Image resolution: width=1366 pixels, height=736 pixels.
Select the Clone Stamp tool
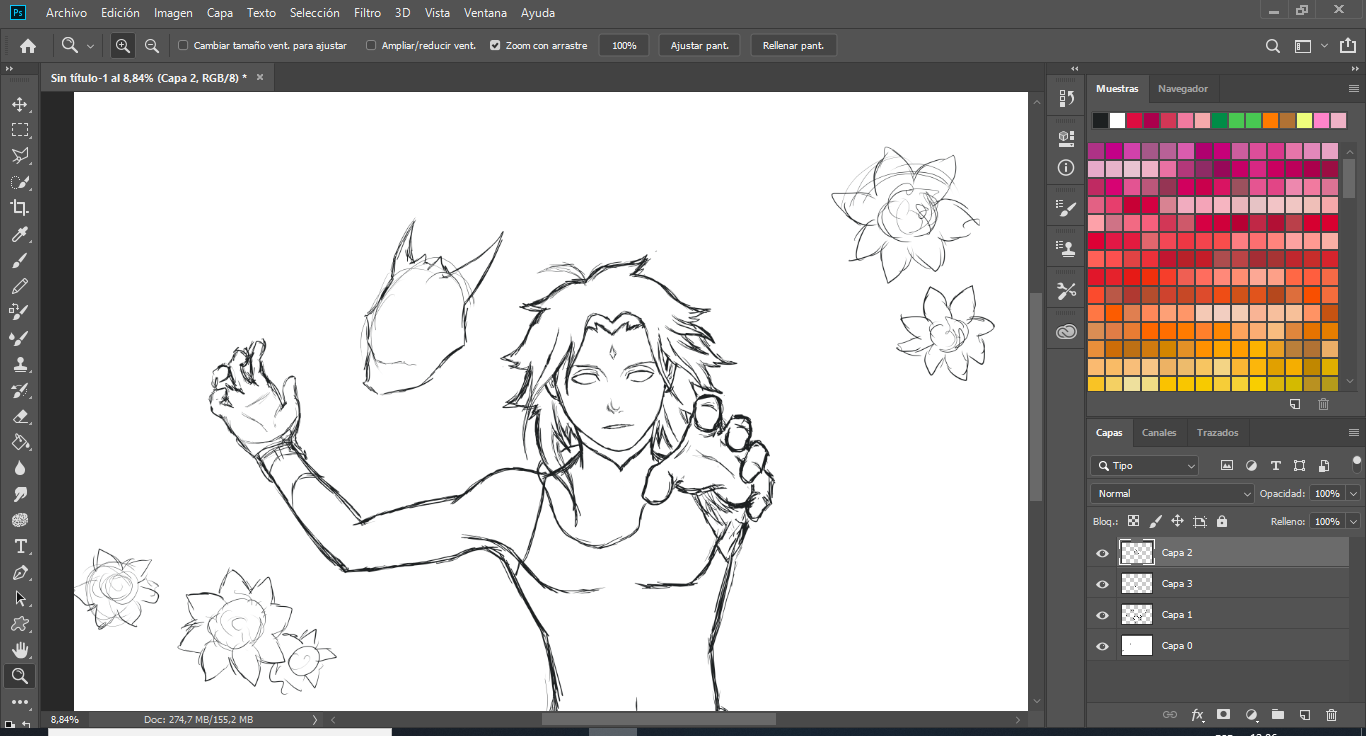(20, 364)
